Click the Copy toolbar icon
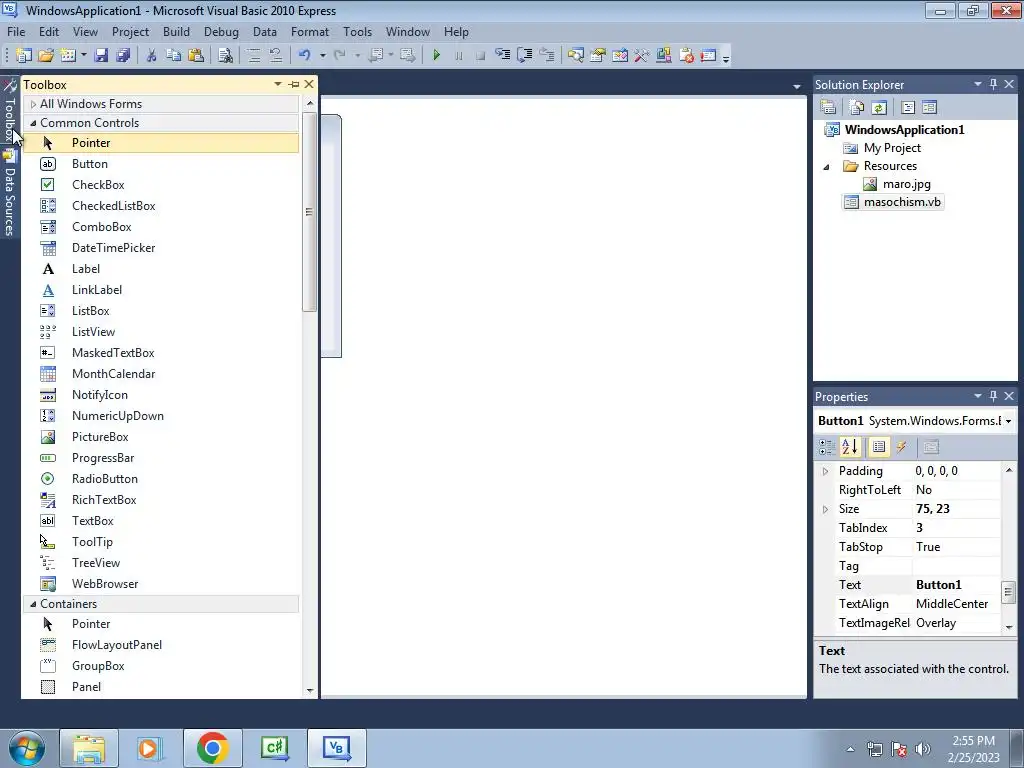Viewport: 1024px width, 768px height. 173,56
